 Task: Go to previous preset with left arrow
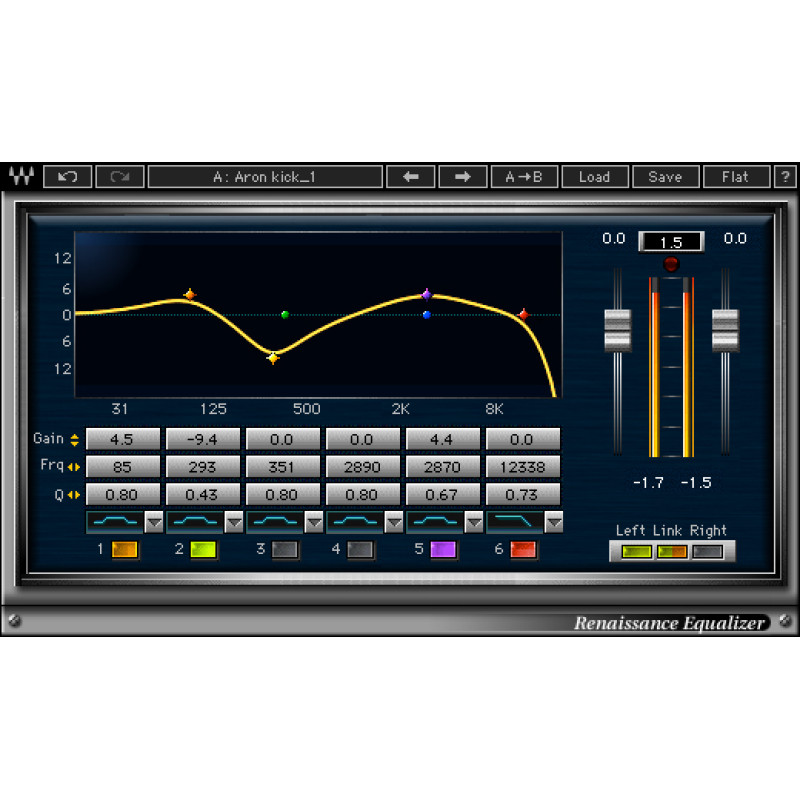[411, 177]
